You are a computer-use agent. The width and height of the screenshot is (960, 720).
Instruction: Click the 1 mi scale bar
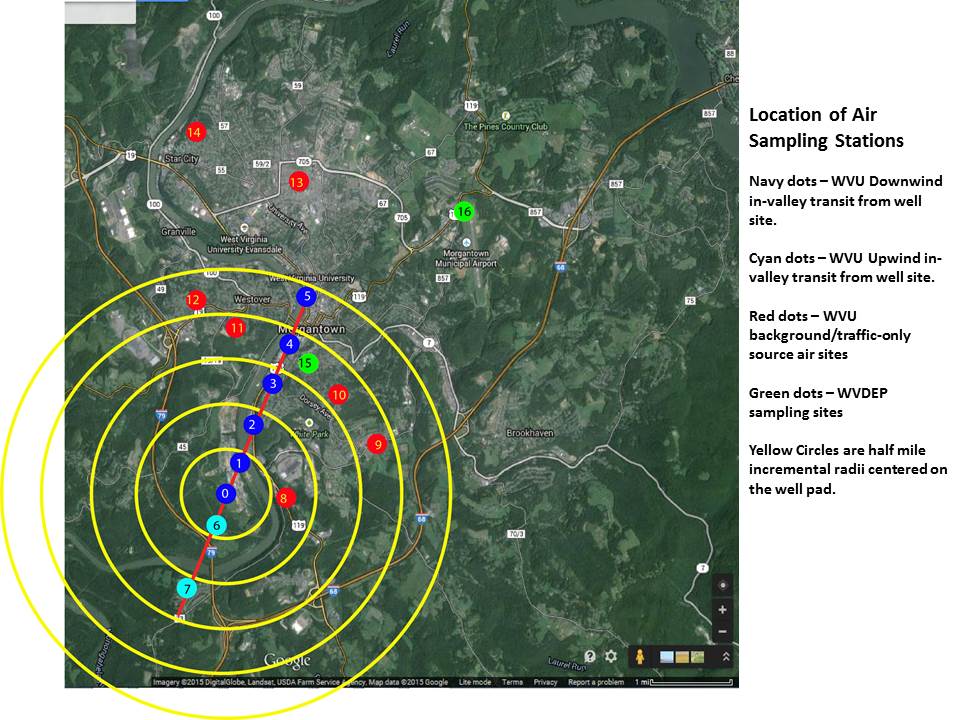pyautogui.click(x=684, y=682)
